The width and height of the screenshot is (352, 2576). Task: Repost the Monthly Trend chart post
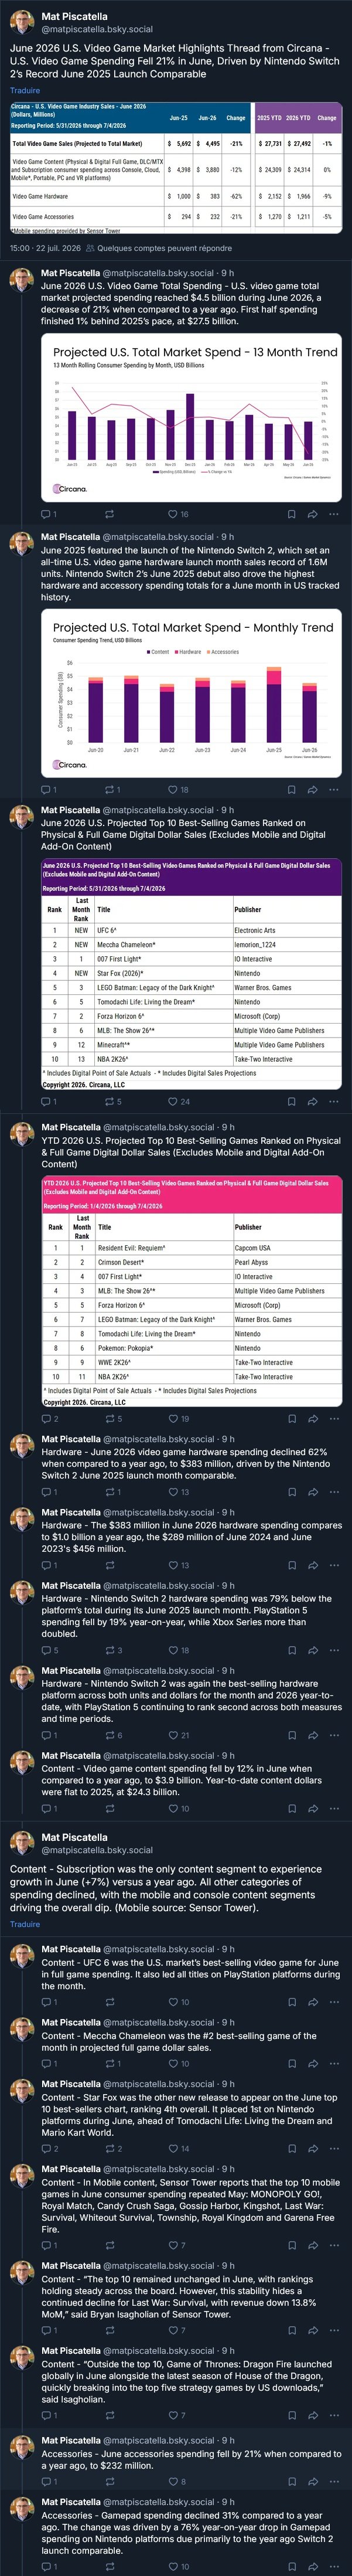[x=113, y=789]
